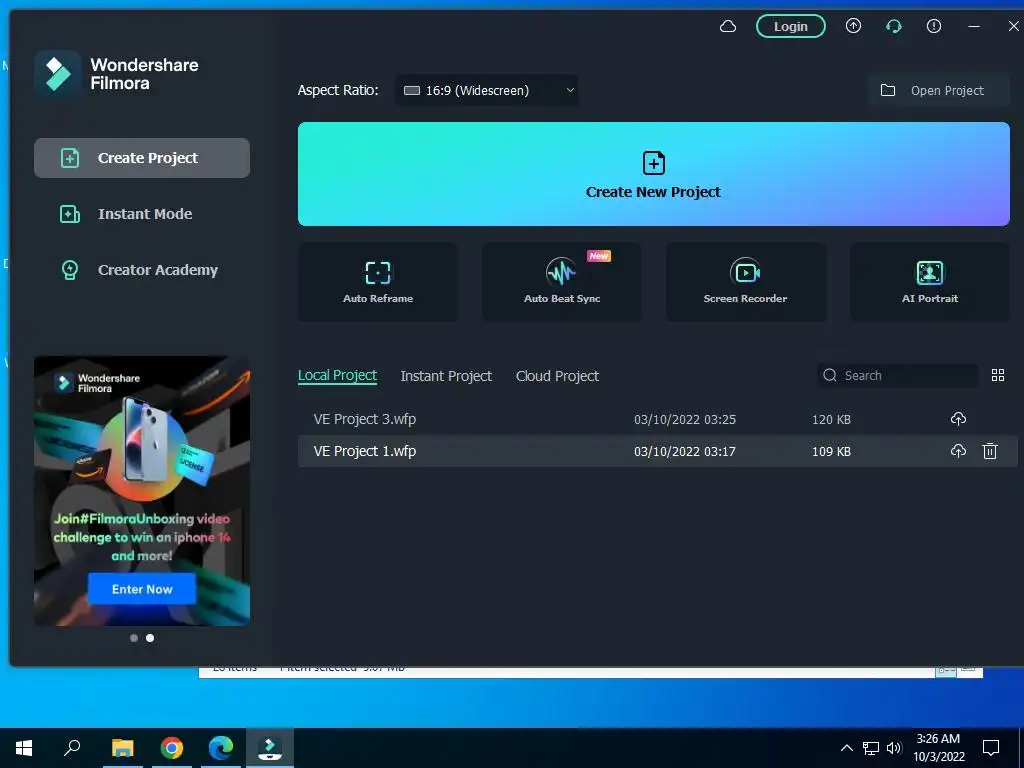Select Create Project in sidebar
This screenshot has width=1024, height=768.
point(142,158)
